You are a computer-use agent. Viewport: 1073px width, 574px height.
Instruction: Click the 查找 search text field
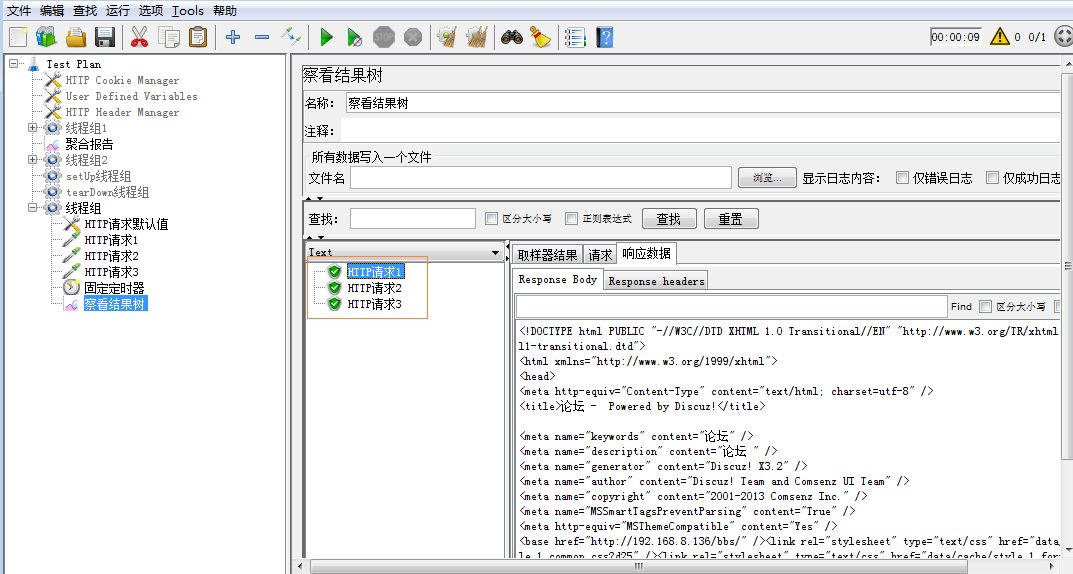[x=413, y=219]
